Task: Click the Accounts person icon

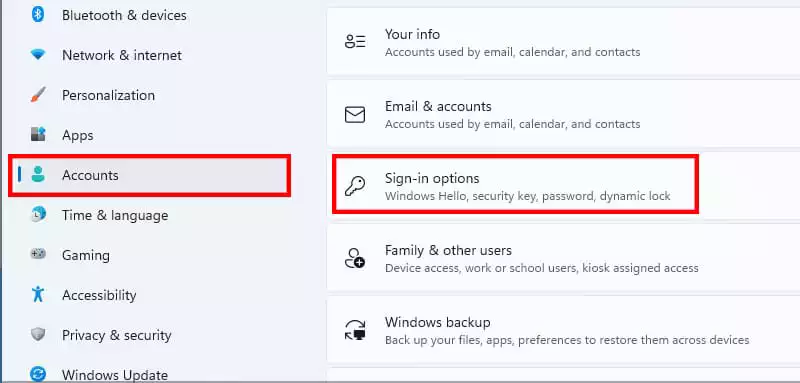Action: pos(38,174)
